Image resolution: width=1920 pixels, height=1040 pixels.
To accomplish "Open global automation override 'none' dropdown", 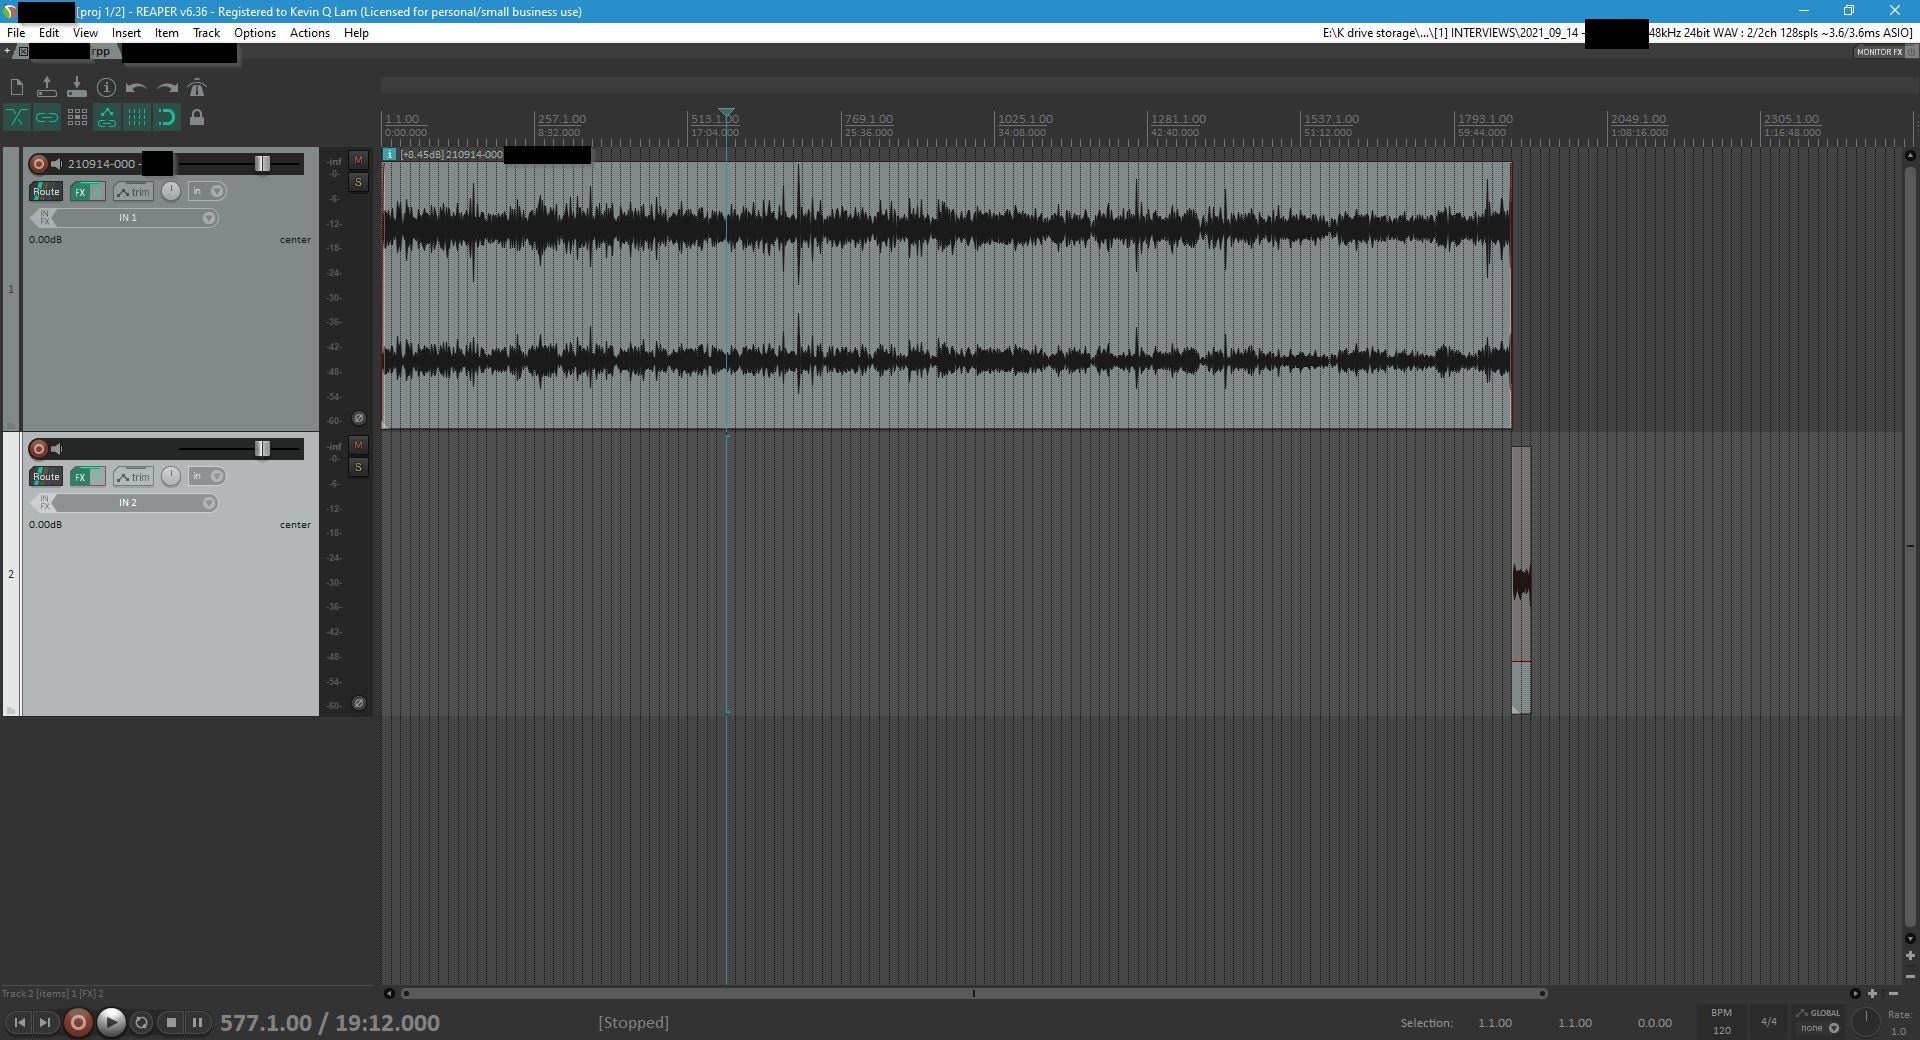I will [x=1820, y=1028].
